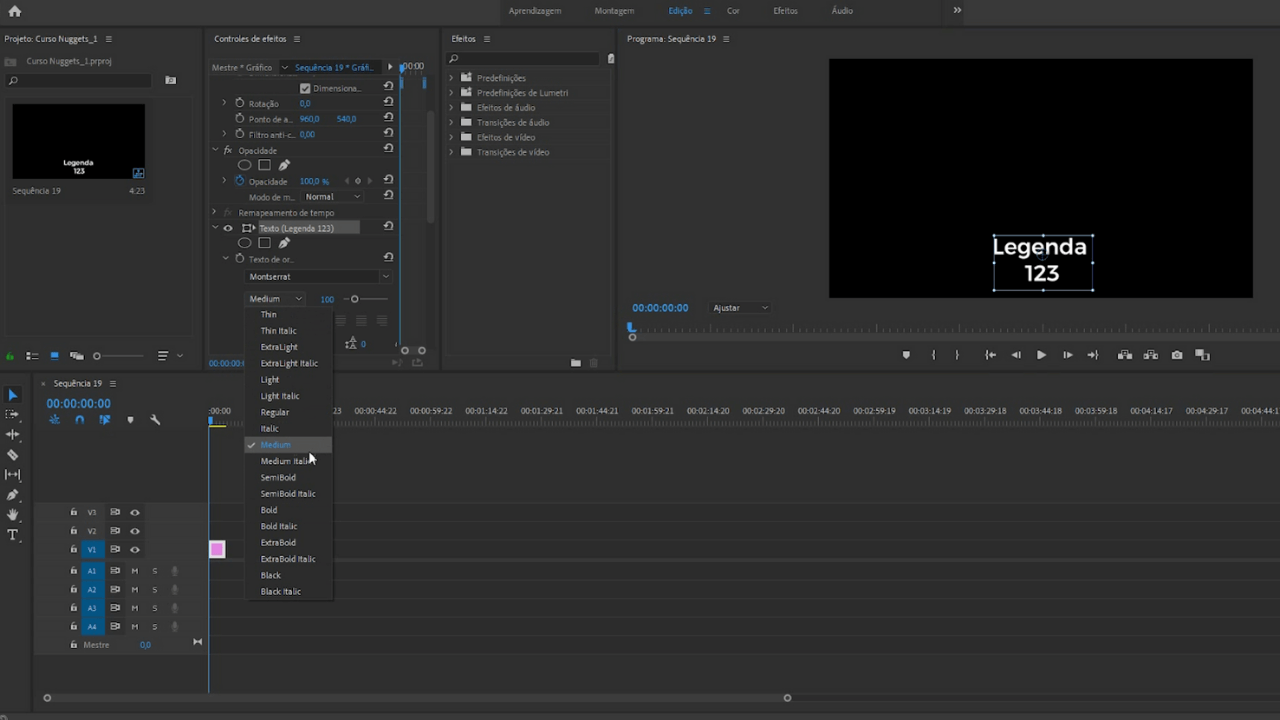
Task: Hide video track V1 output
Action: pyautogui.click(x=135, y=549)
